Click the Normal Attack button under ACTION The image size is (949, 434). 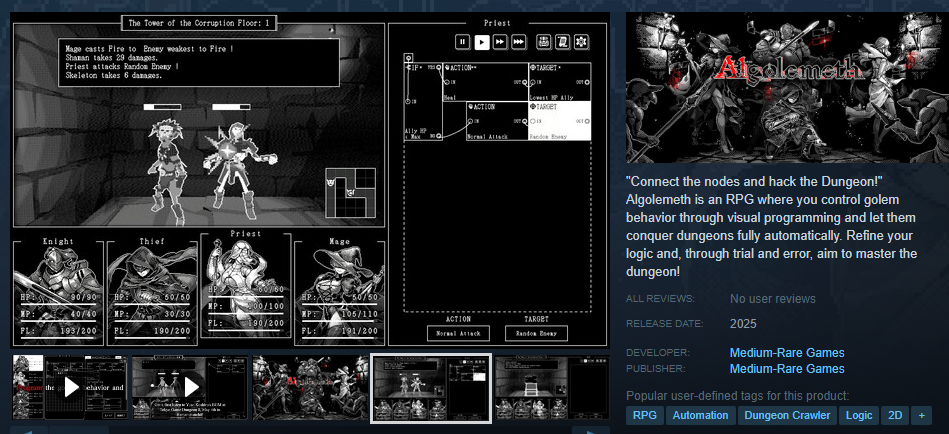tap(458, 333)
